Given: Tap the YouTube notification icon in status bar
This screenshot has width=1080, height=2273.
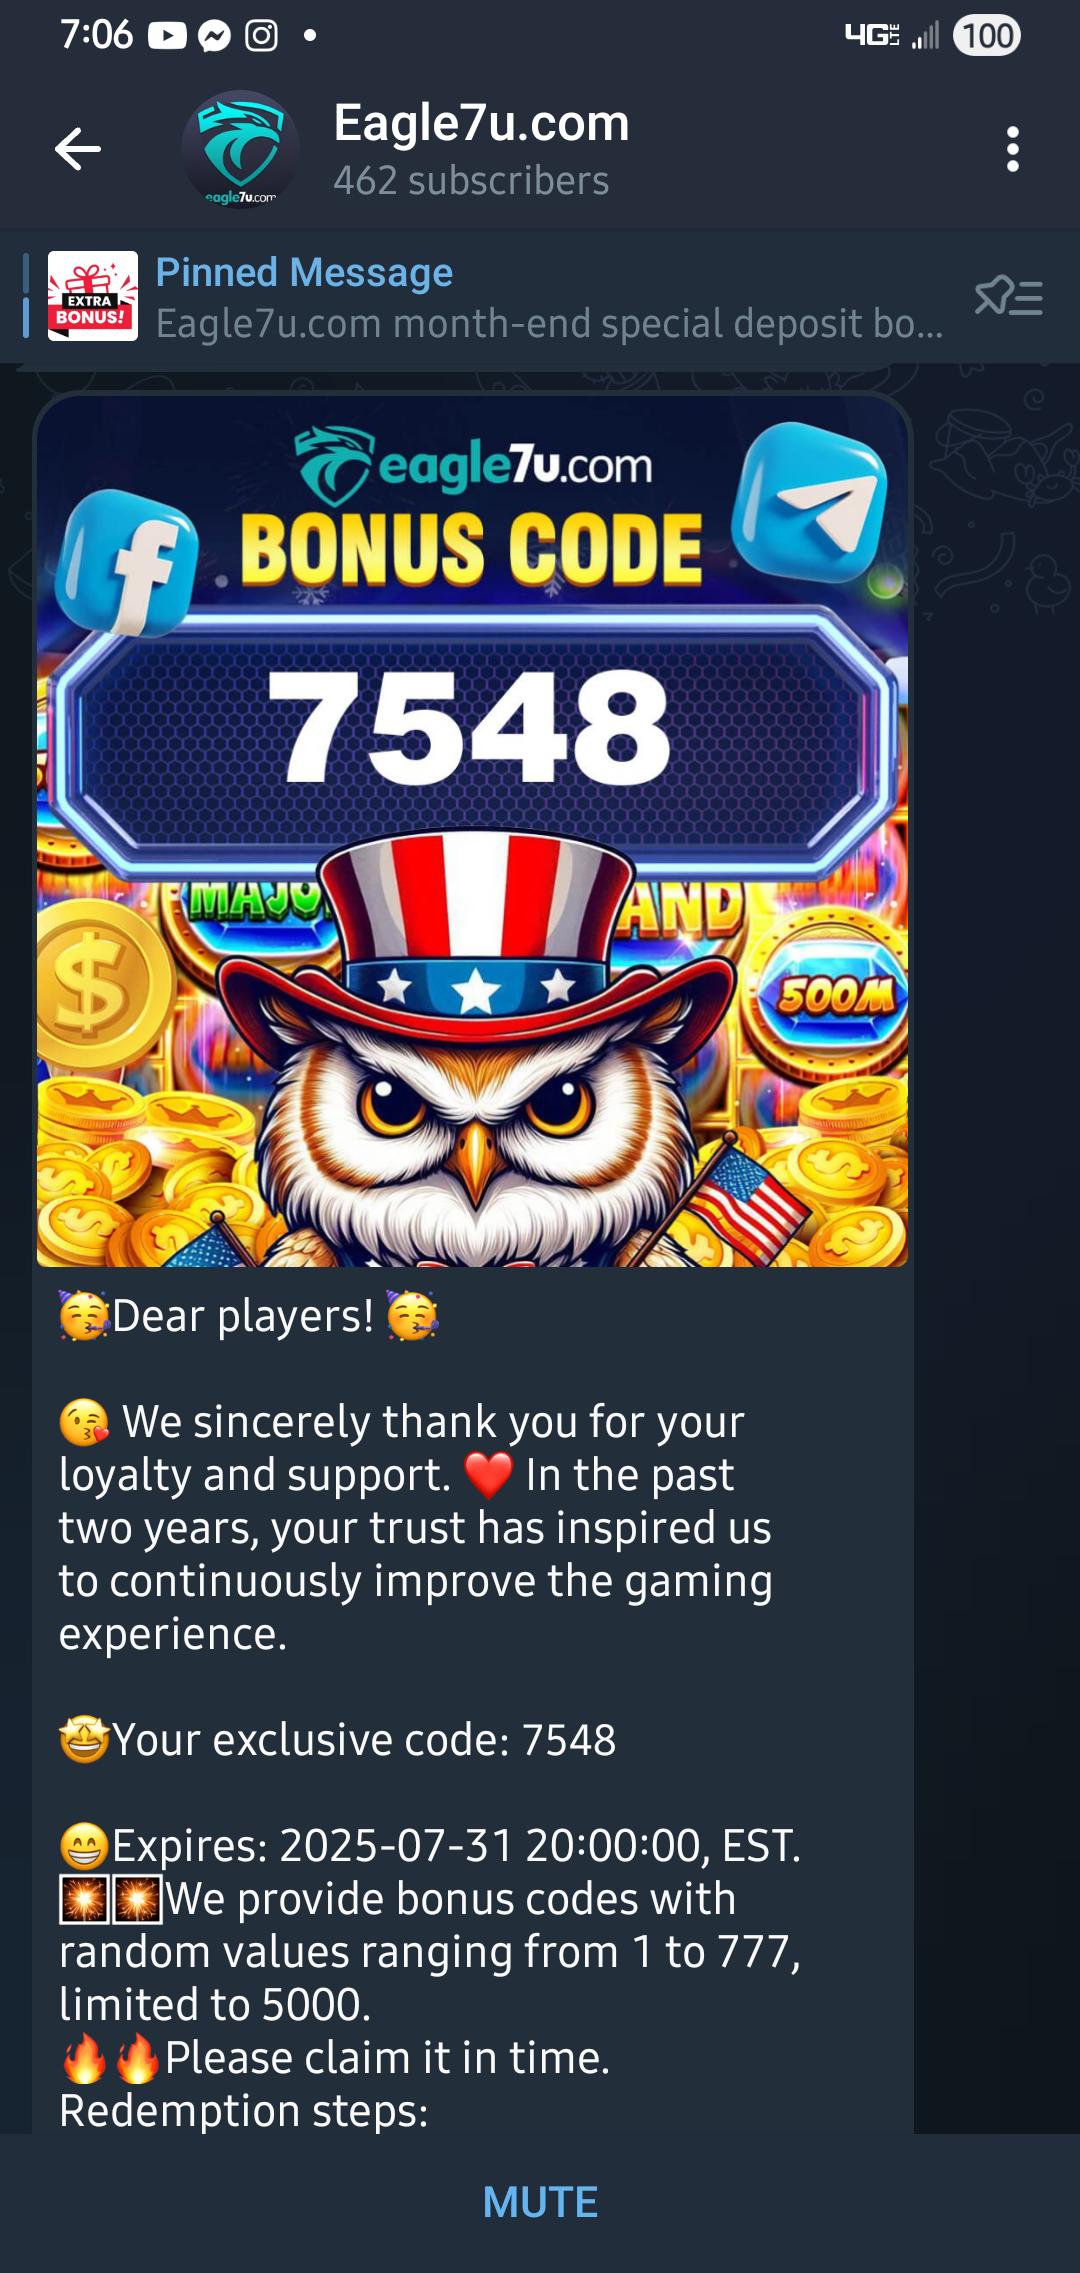Looking at the screenshot, I should point(167,36).
